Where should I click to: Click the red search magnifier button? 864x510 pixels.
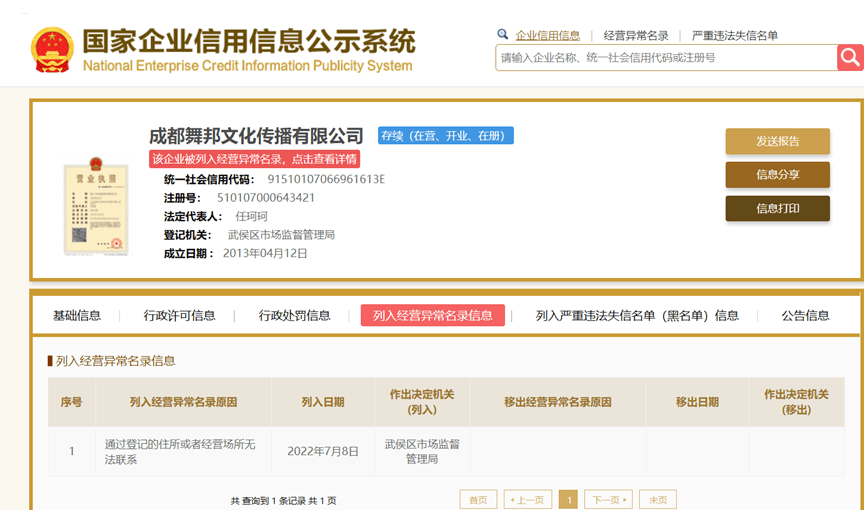tap(850, 57)
